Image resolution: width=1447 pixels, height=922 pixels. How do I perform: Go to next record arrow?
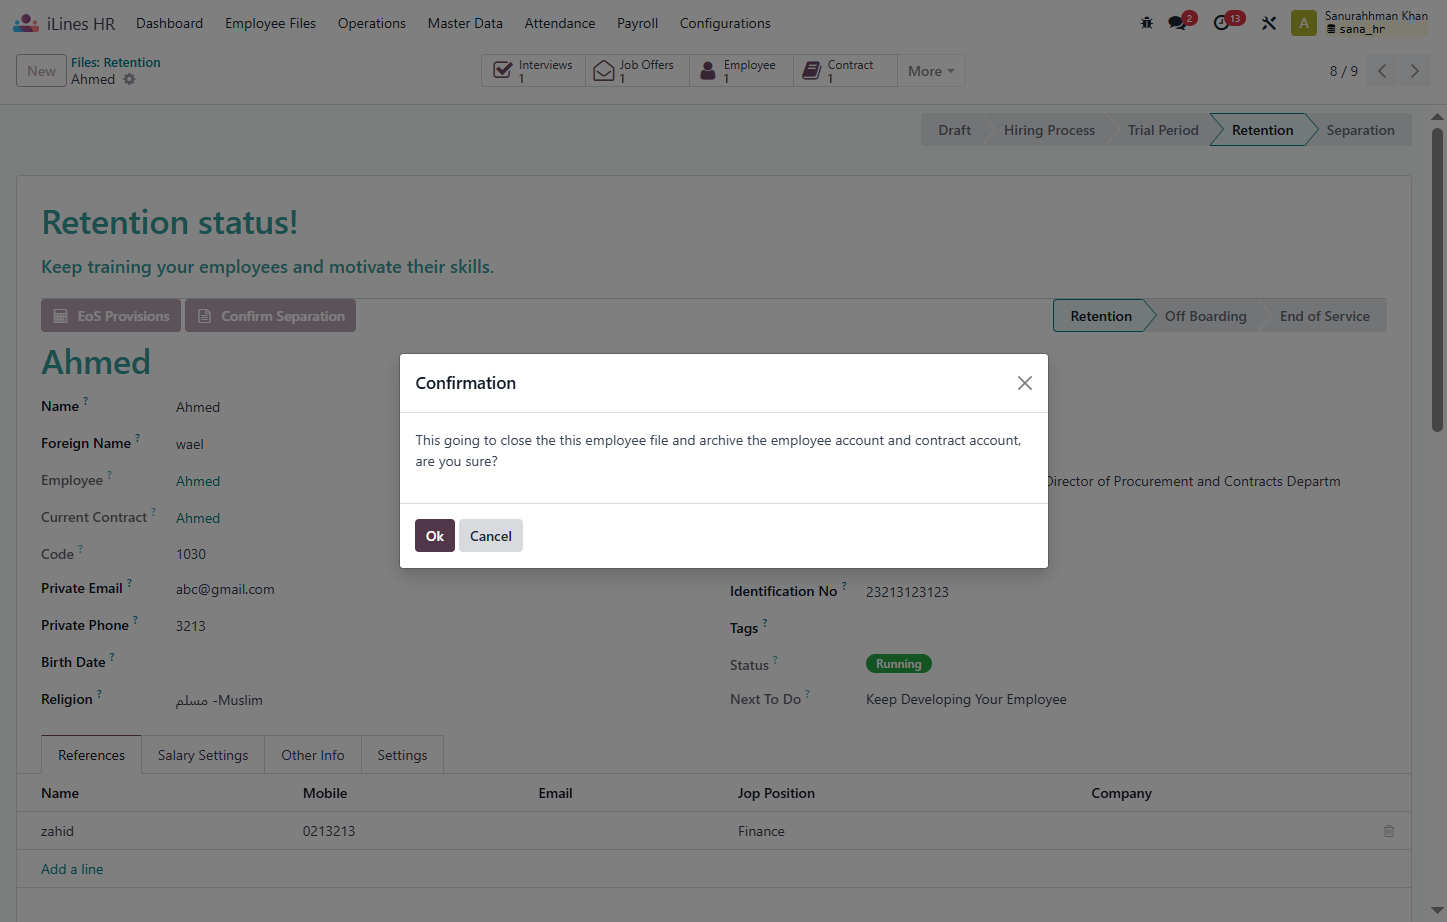click(1414, 71)
